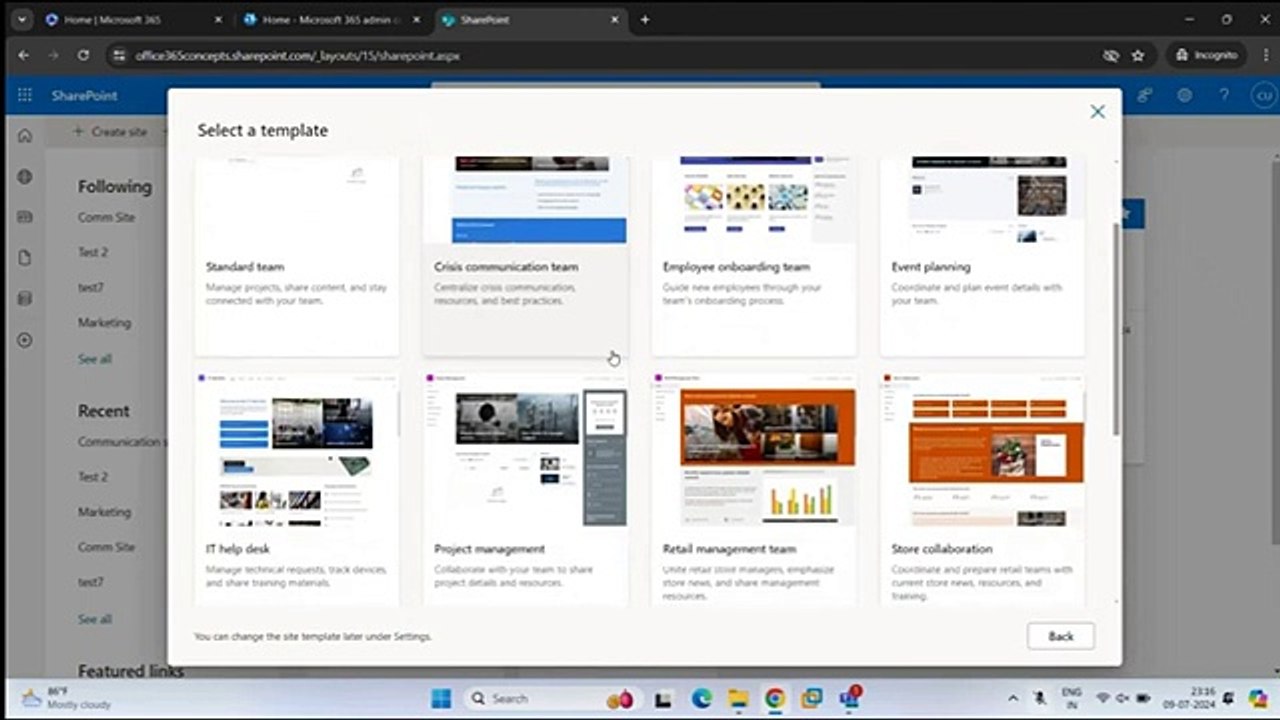Open the Copilot icon on the taskbar
Screen dimensions: 1280x720
(1257, 698)
